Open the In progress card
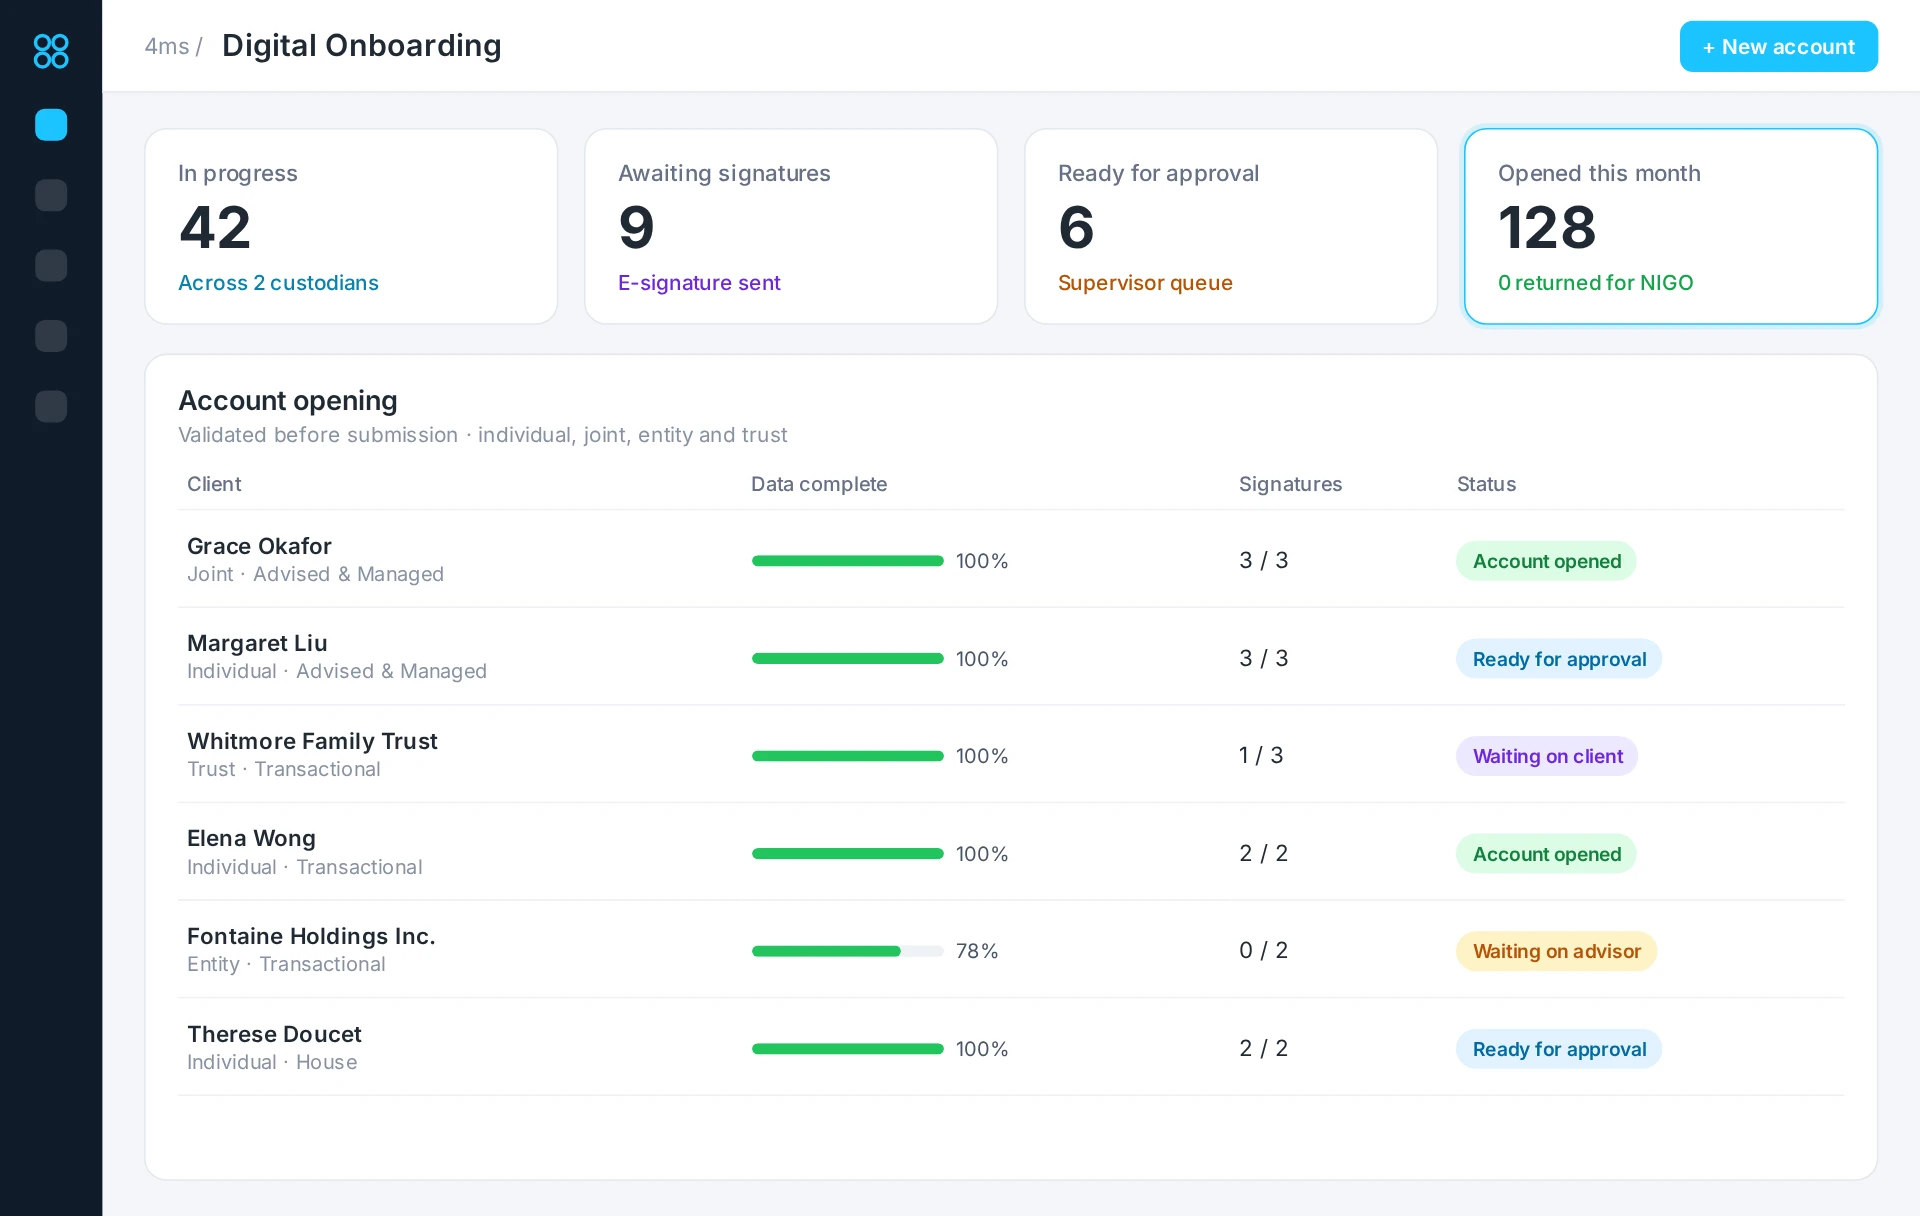Screen dimensions: 1920x1216 tap(351, 226)
